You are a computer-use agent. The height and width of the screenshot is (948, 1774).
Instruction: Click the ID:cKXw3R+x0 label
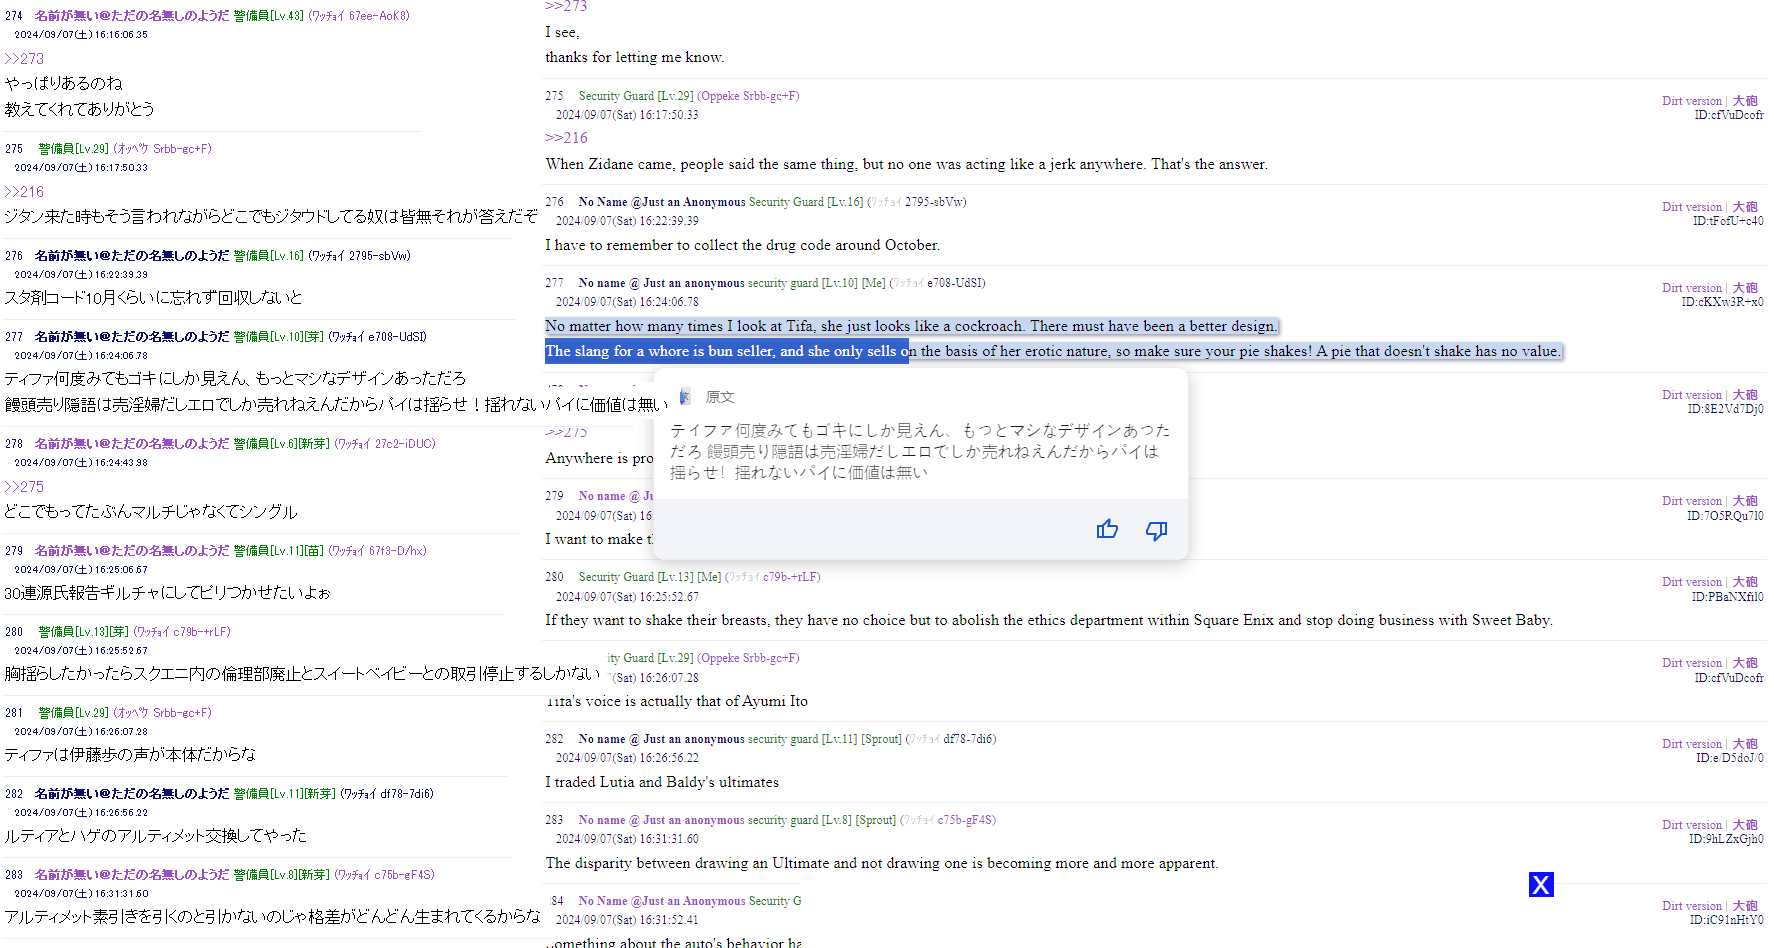click(1722, 302)
